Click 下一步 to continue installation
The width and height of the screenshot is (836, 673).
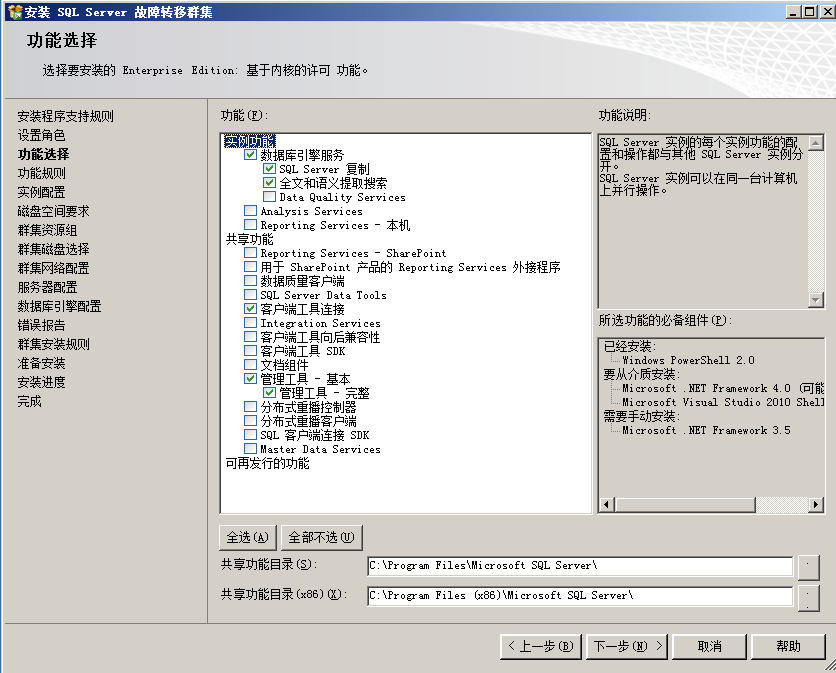[627, 646]
